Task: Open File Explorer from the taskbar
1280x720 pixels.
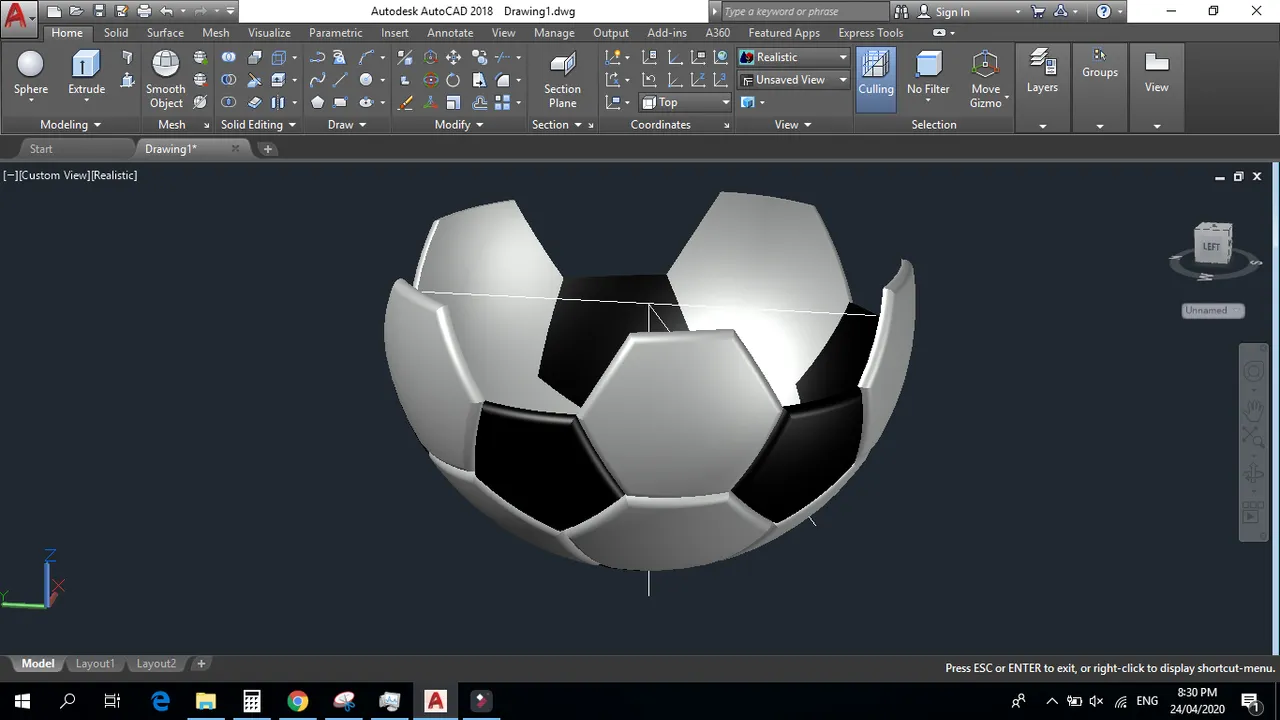Action: pos(206,700)
